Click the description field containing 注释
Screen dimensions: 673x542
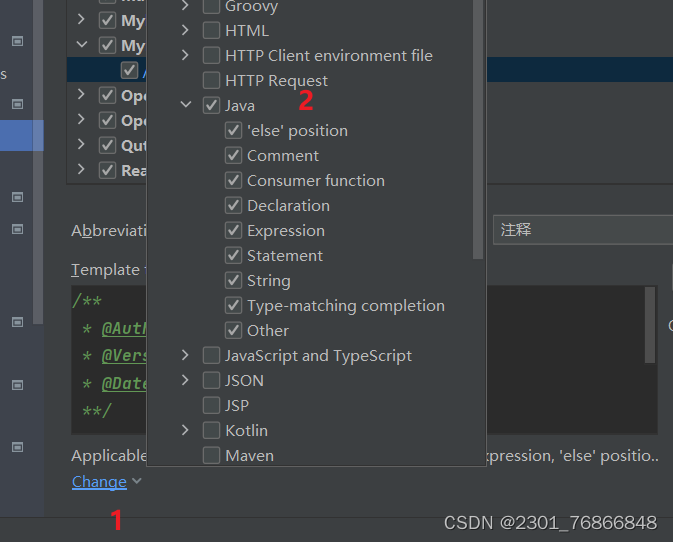tap(583, 230)
